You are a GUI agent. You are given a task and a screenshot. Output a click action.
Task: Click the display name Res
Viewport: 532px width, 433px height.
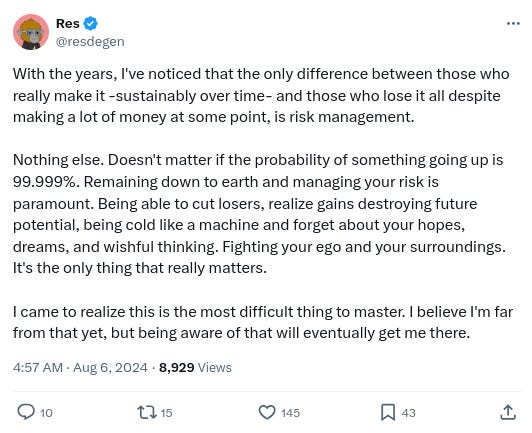(x=68, y=23)
